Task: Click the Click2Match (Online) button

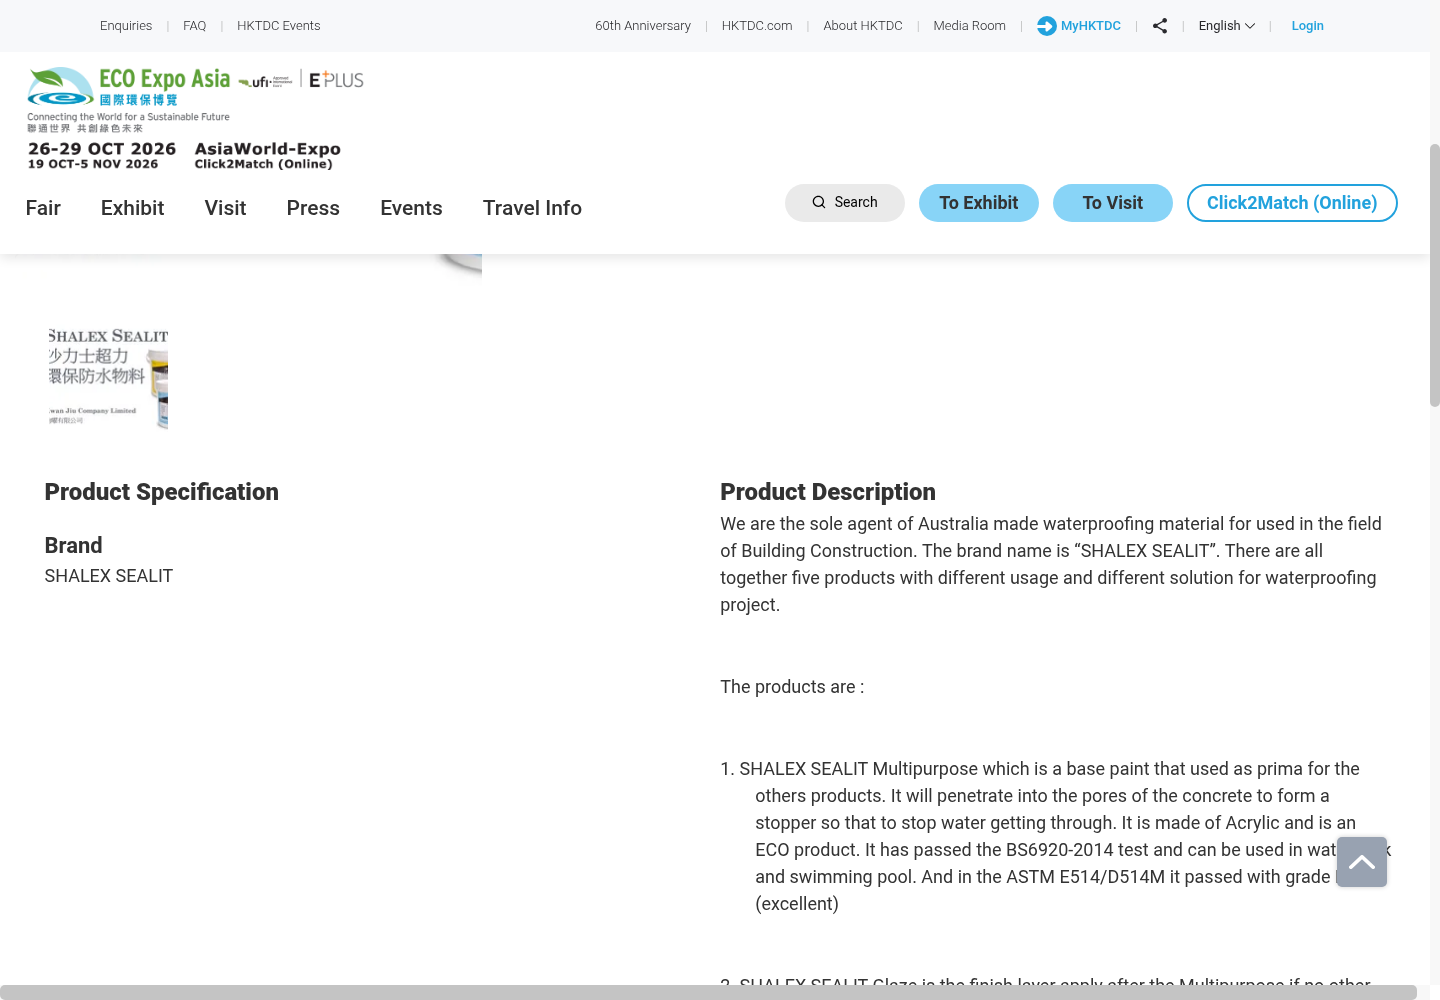Action: pyautogui.click(x=1292, y=203)
